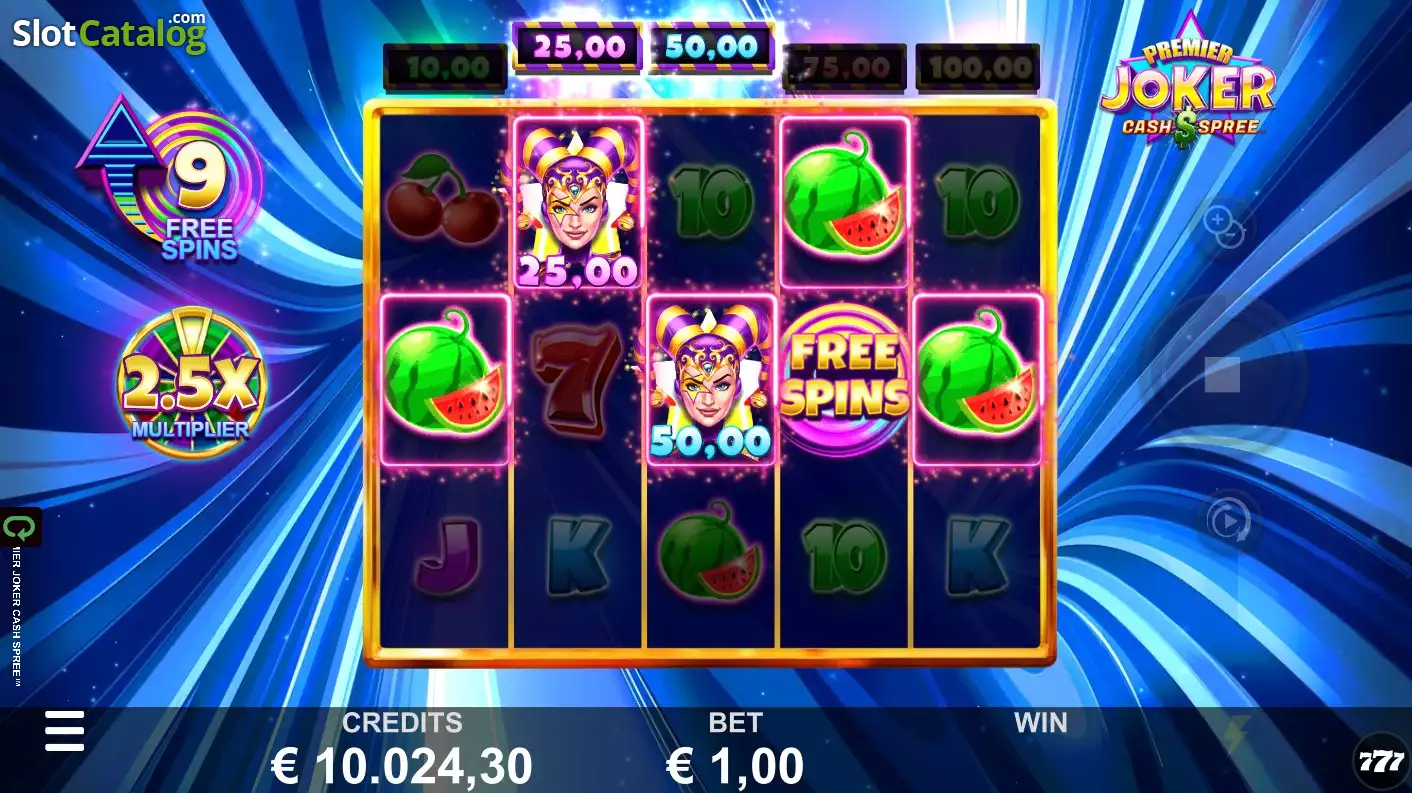Screen dimensions: 1412x793
Task: Select the dimmed 100,00 prize tab
Action: click(978, 68)
